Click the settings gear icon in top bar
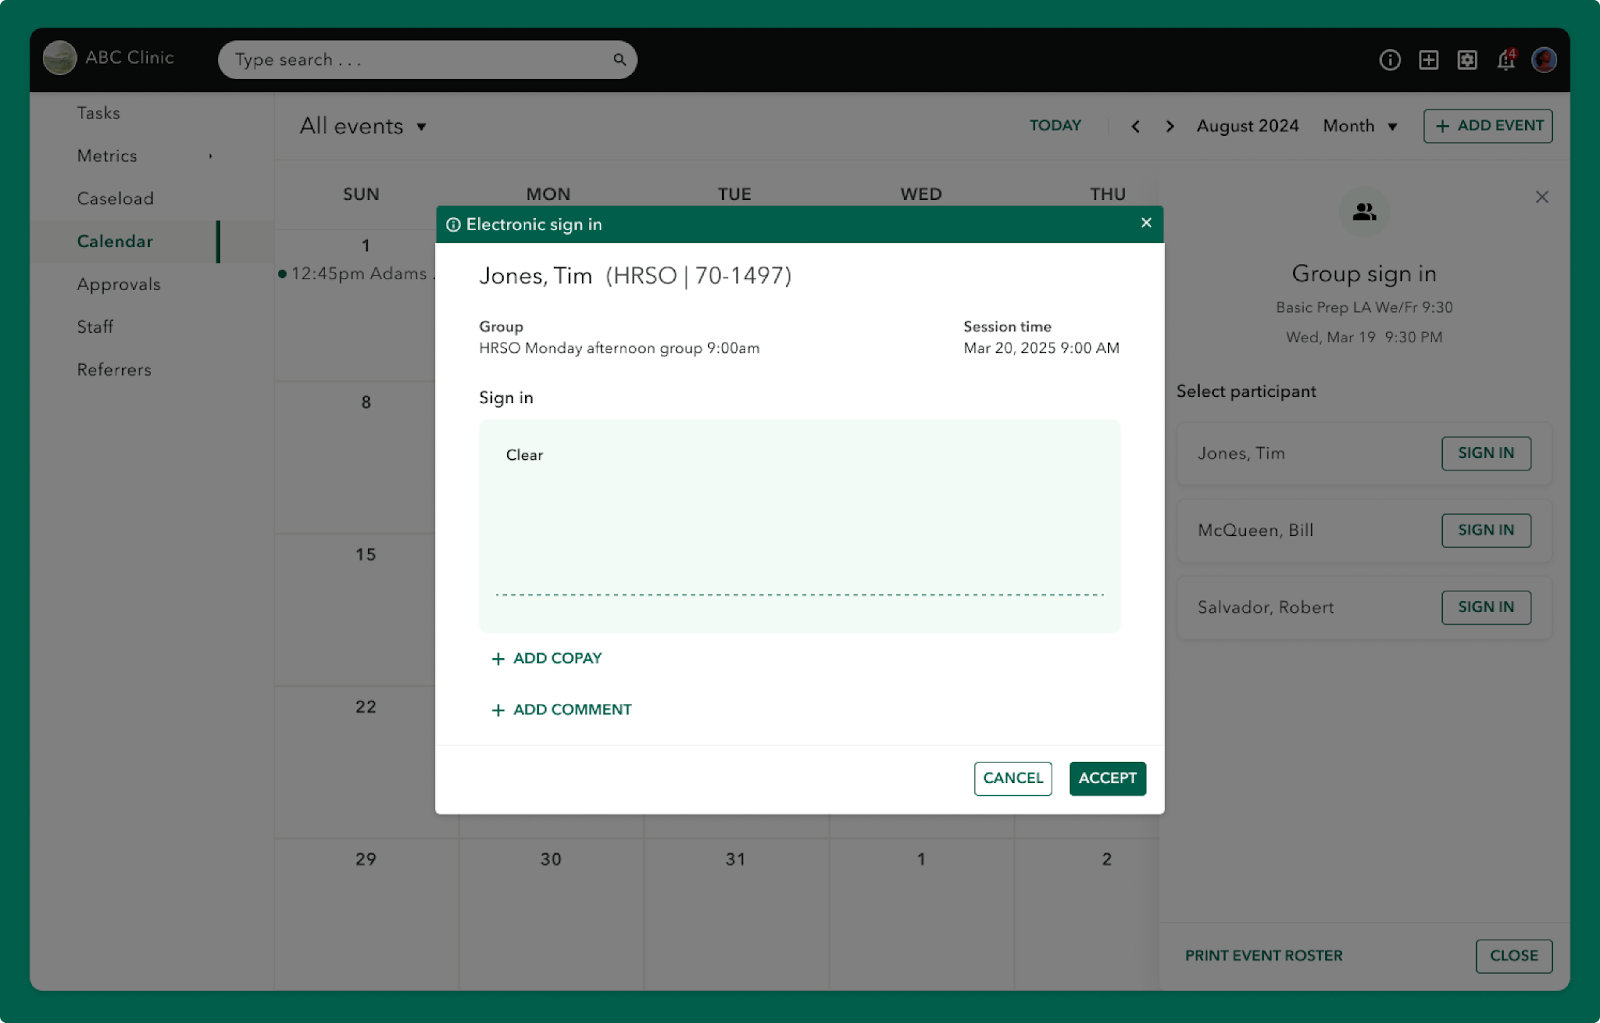Screen dimensions: 1600x1023 pyautogui.click(x=1467, y=60)
